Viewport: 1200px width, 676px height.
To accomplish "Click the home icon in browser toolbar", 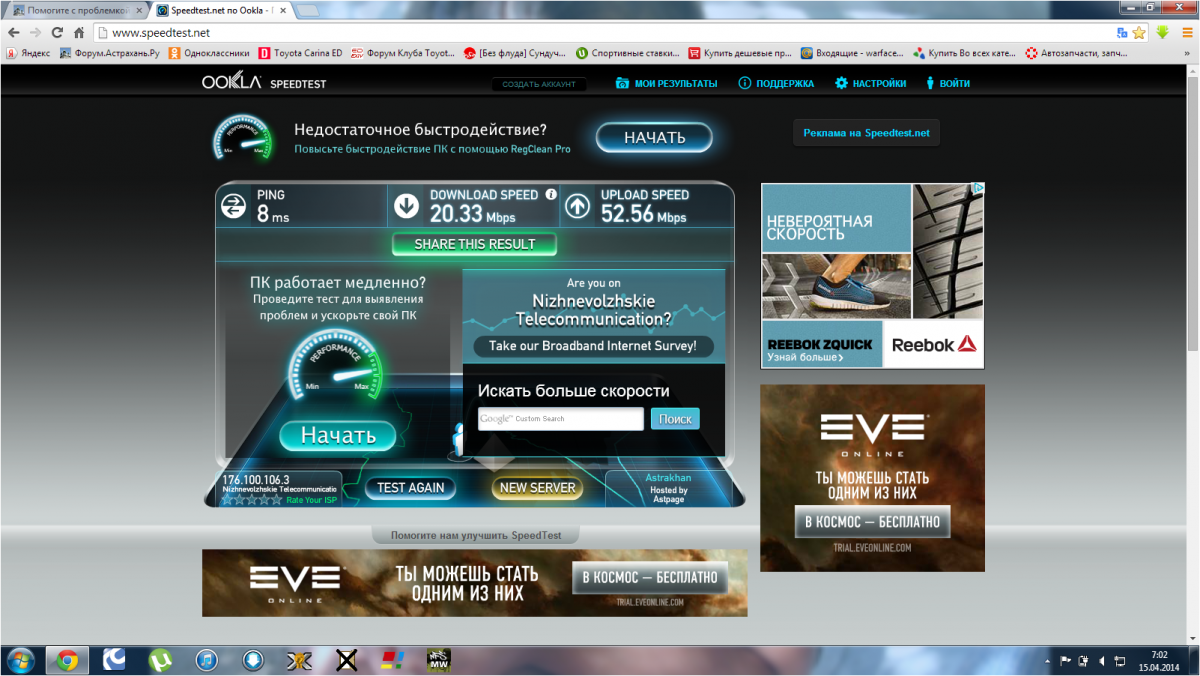I will [79, 32].
